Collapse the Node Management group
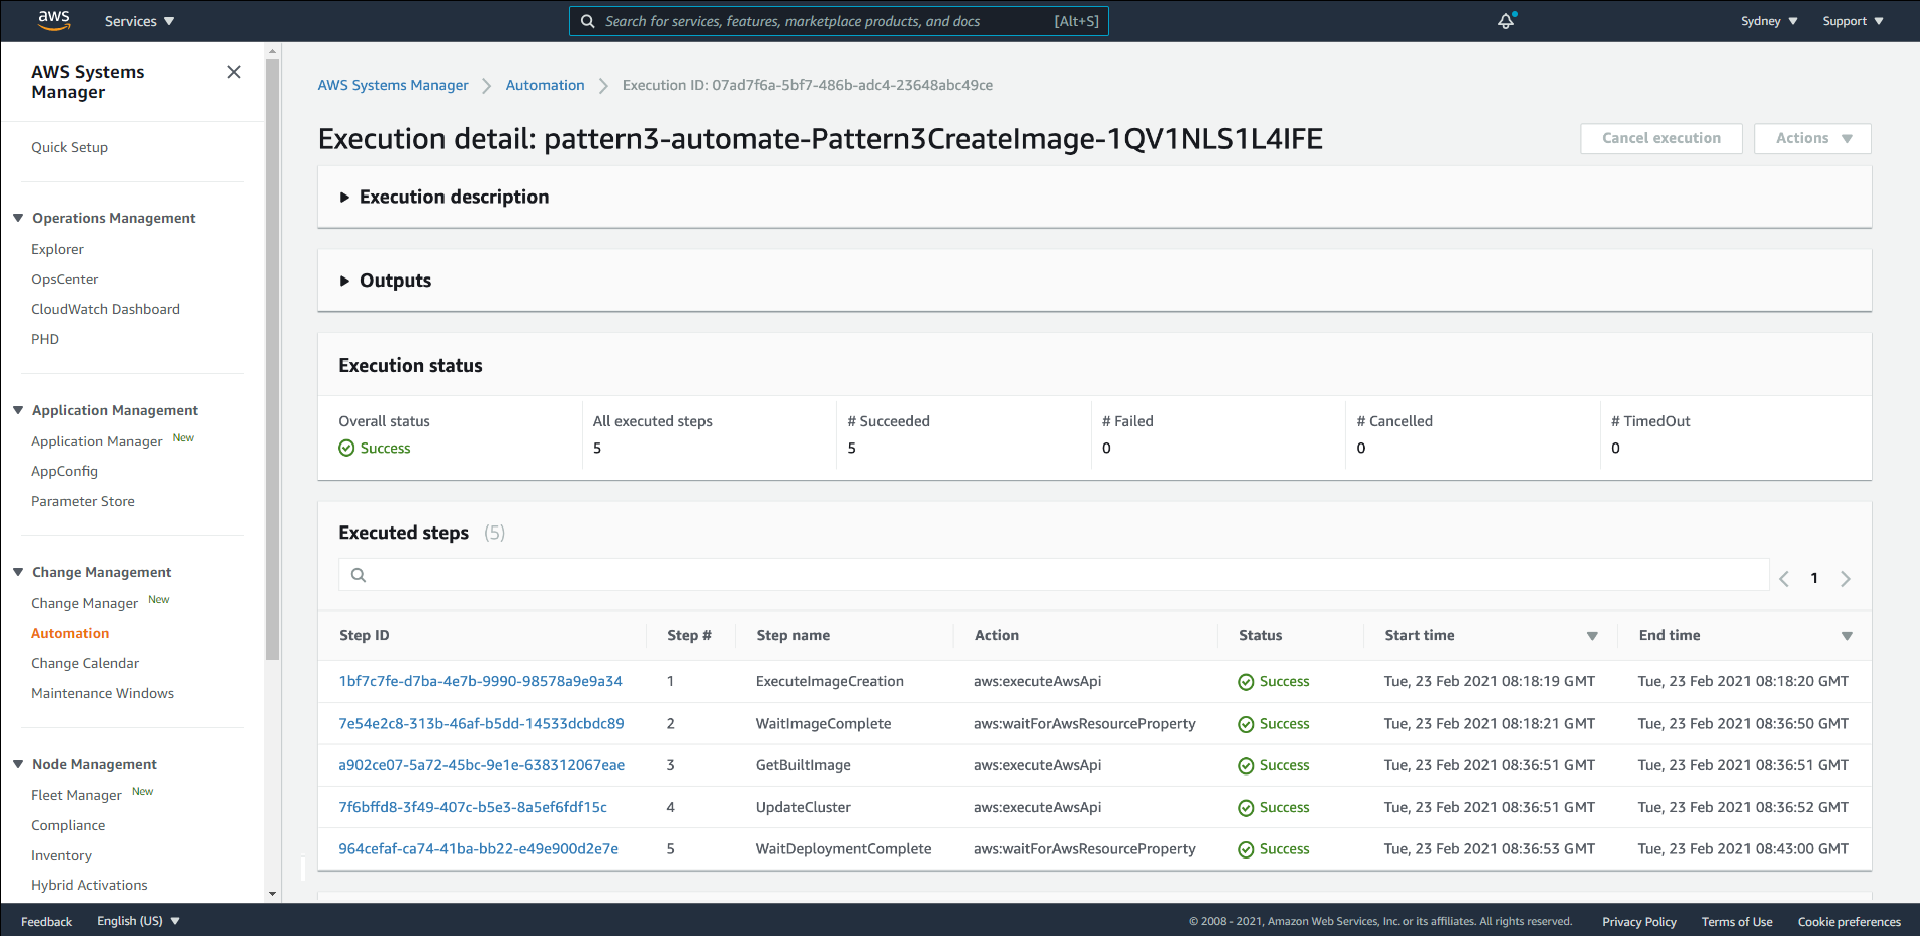1920x936 pixels. [x=18, y=764]
